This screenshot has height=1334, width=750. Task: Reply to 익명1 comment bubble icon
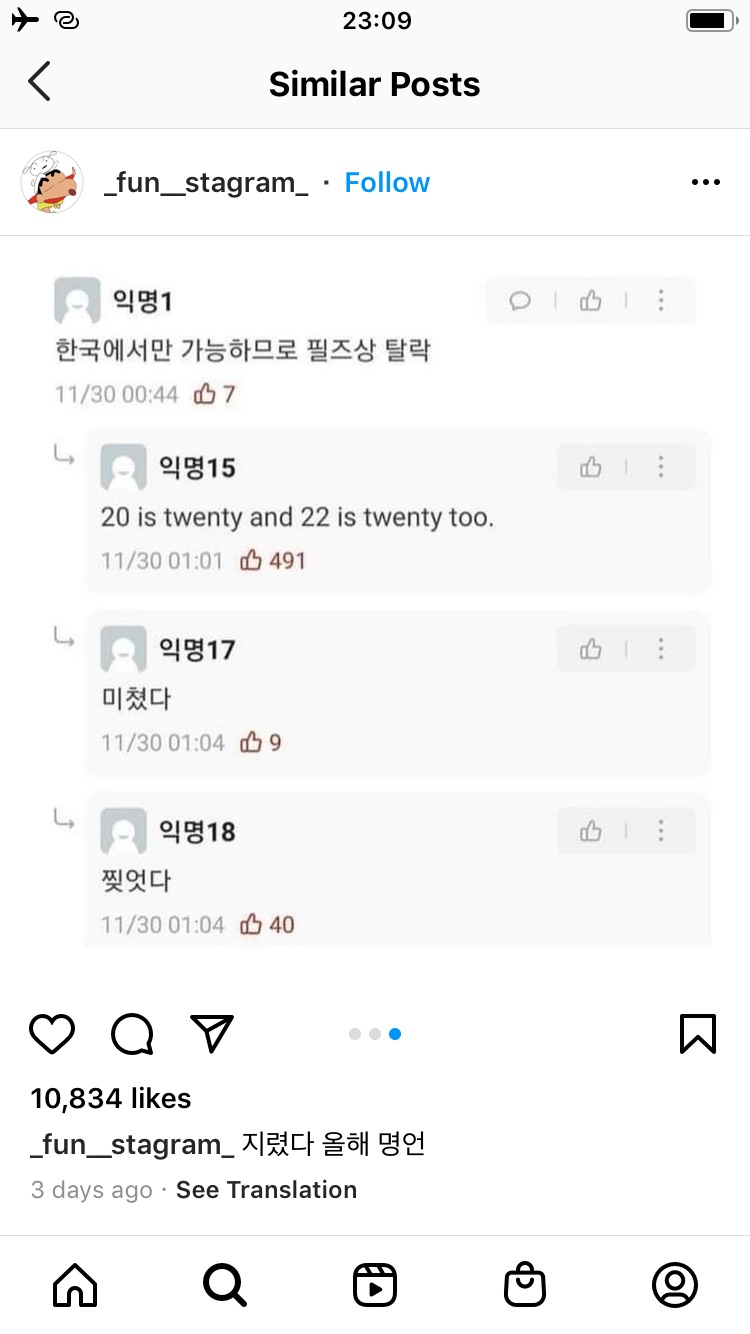coord(520,301)
